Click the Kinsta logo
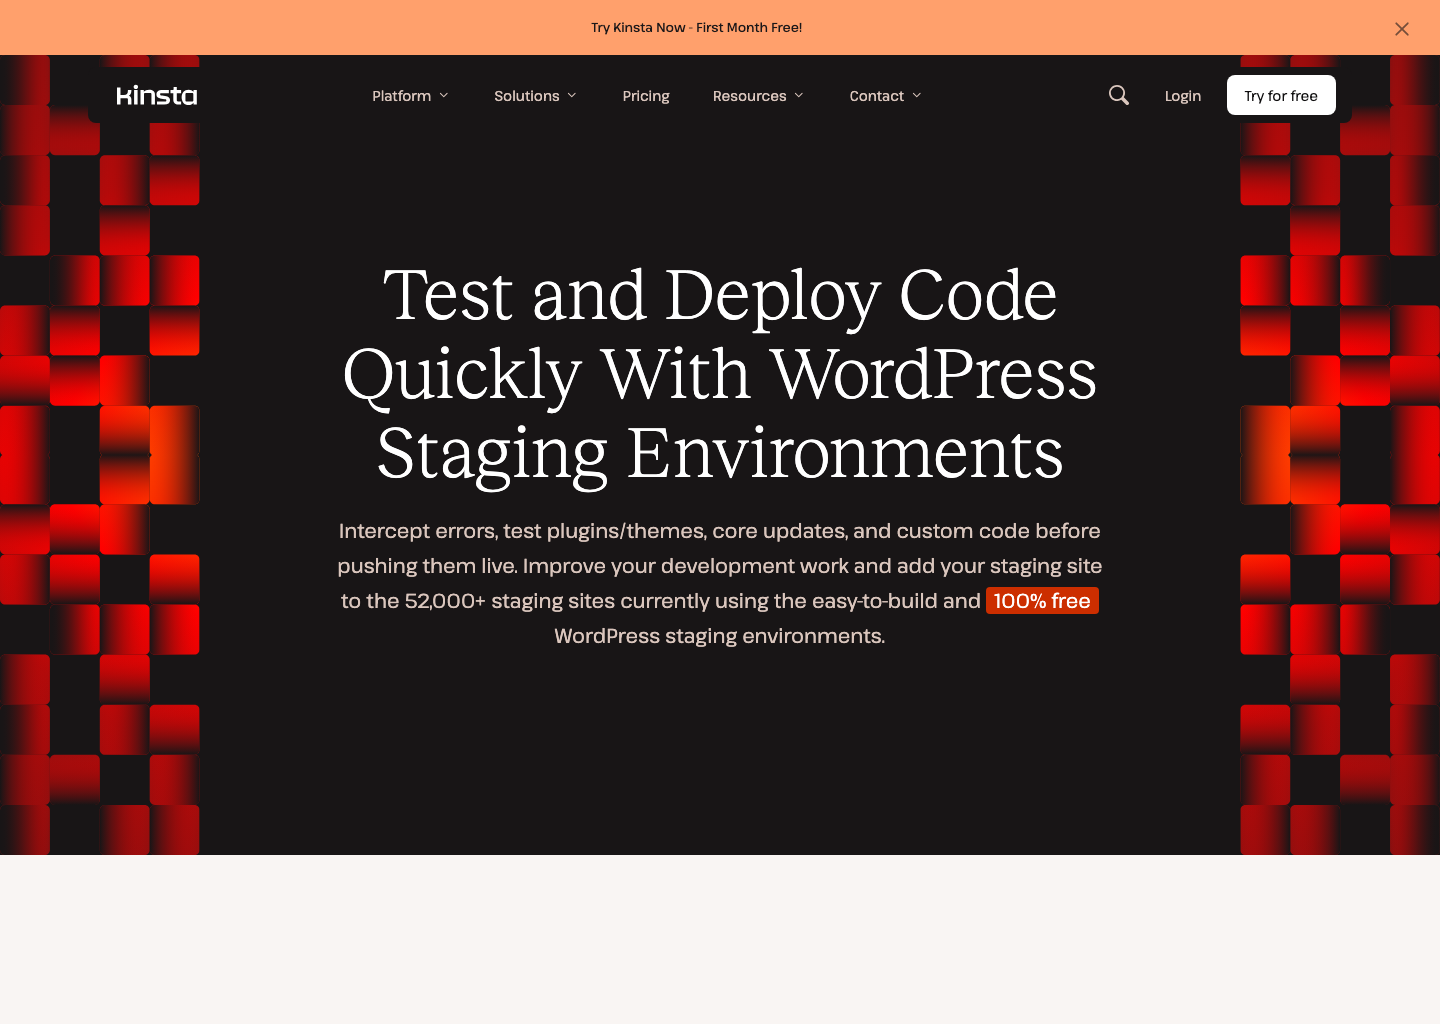 pyautogui.click(x=157, y=96)
